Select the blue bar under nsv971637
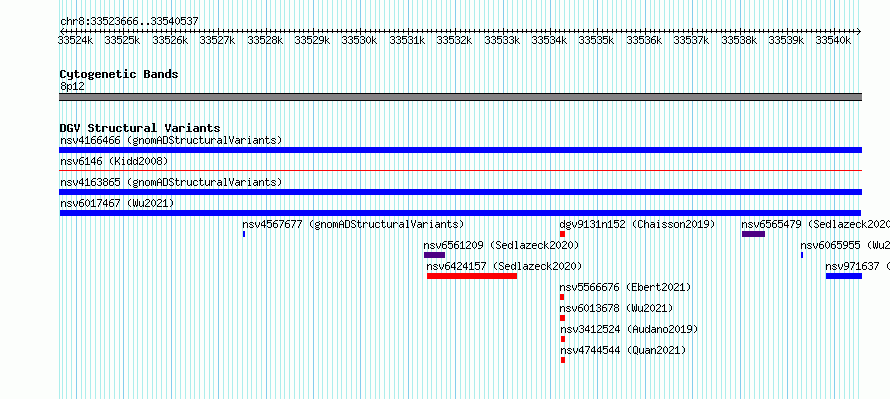 point(844,276)
